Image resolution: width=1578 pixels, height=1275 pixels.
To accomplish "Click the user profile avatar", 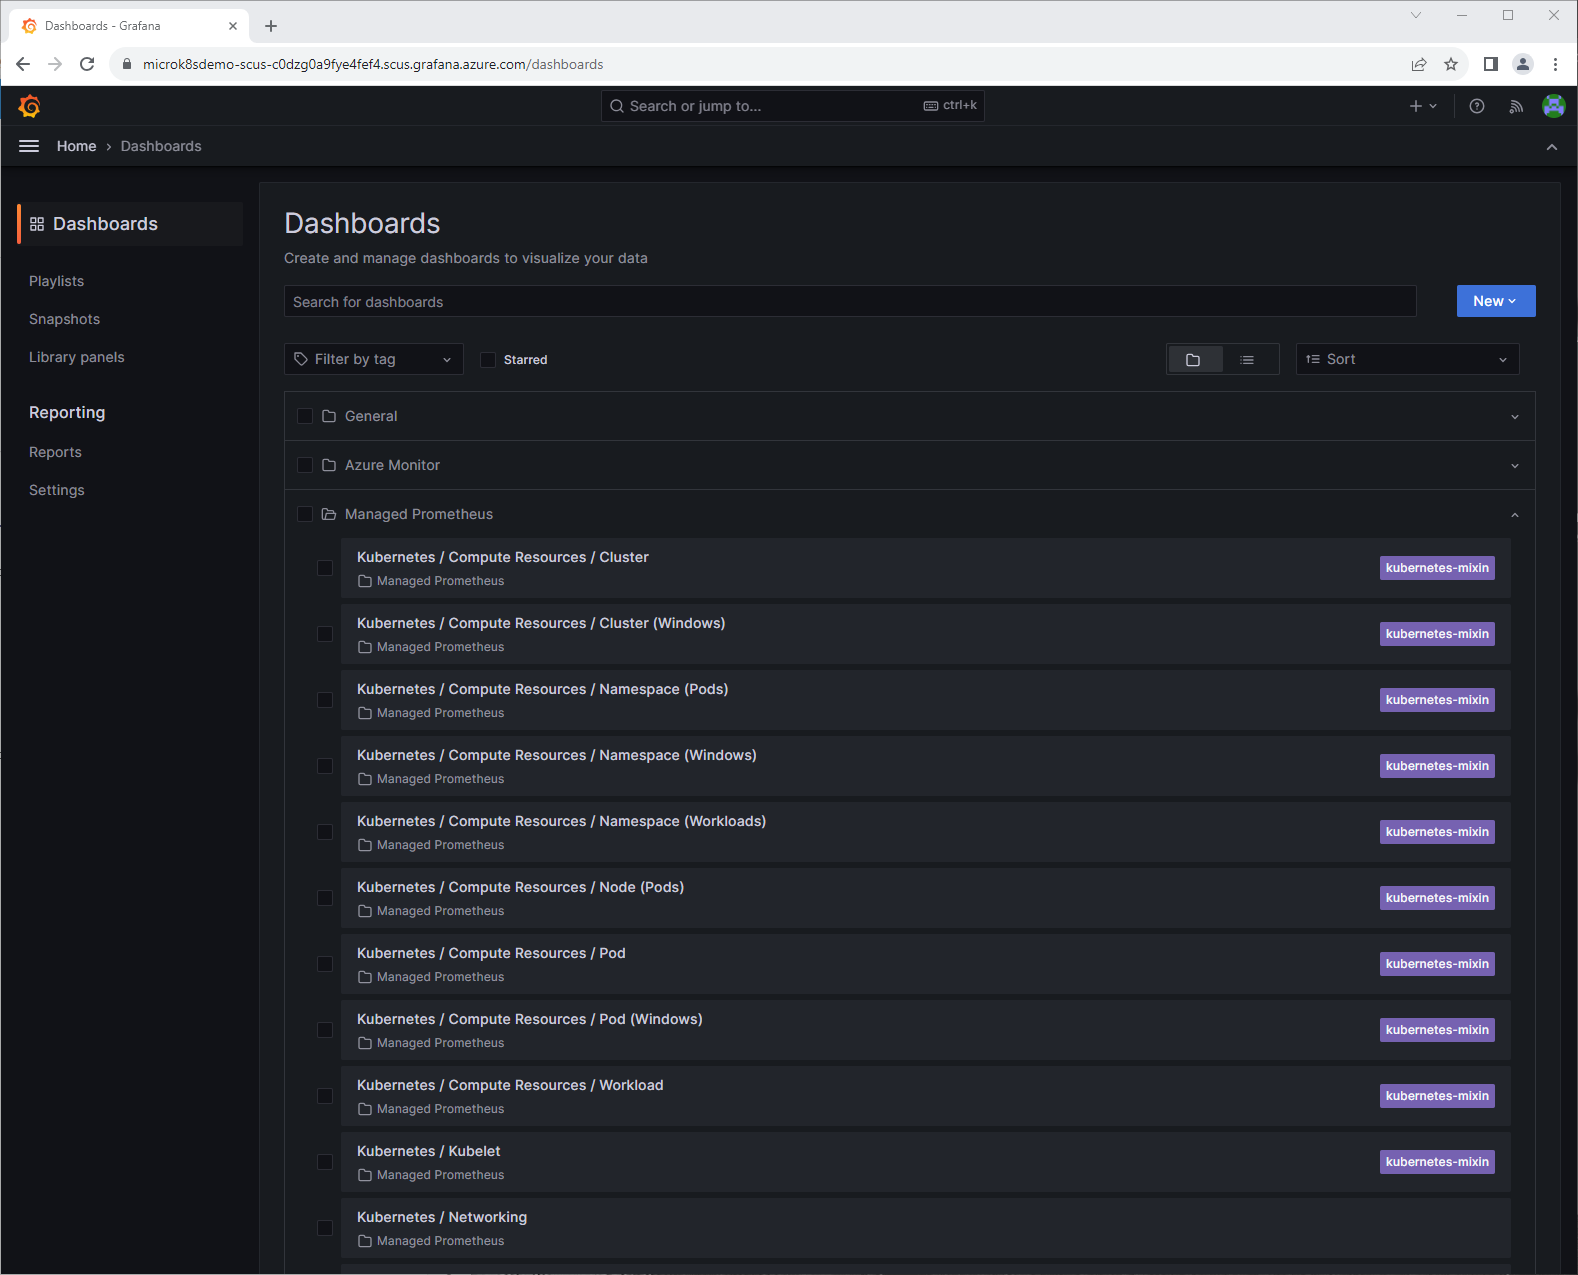I will click(1553, 106).
